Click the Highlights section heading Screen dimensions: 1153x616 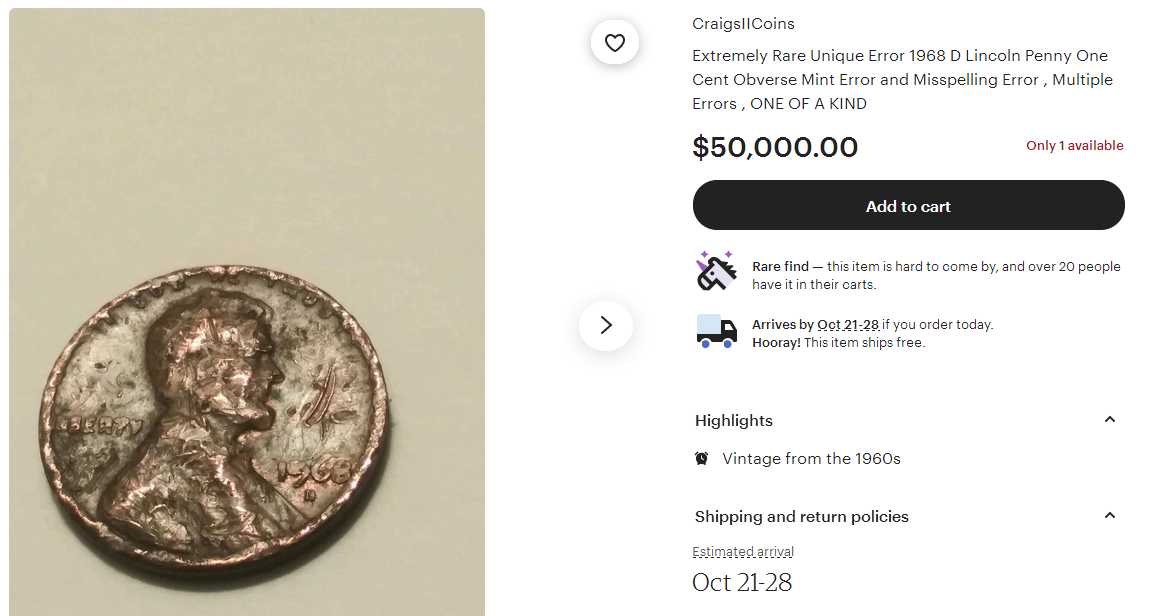point(734,421)
